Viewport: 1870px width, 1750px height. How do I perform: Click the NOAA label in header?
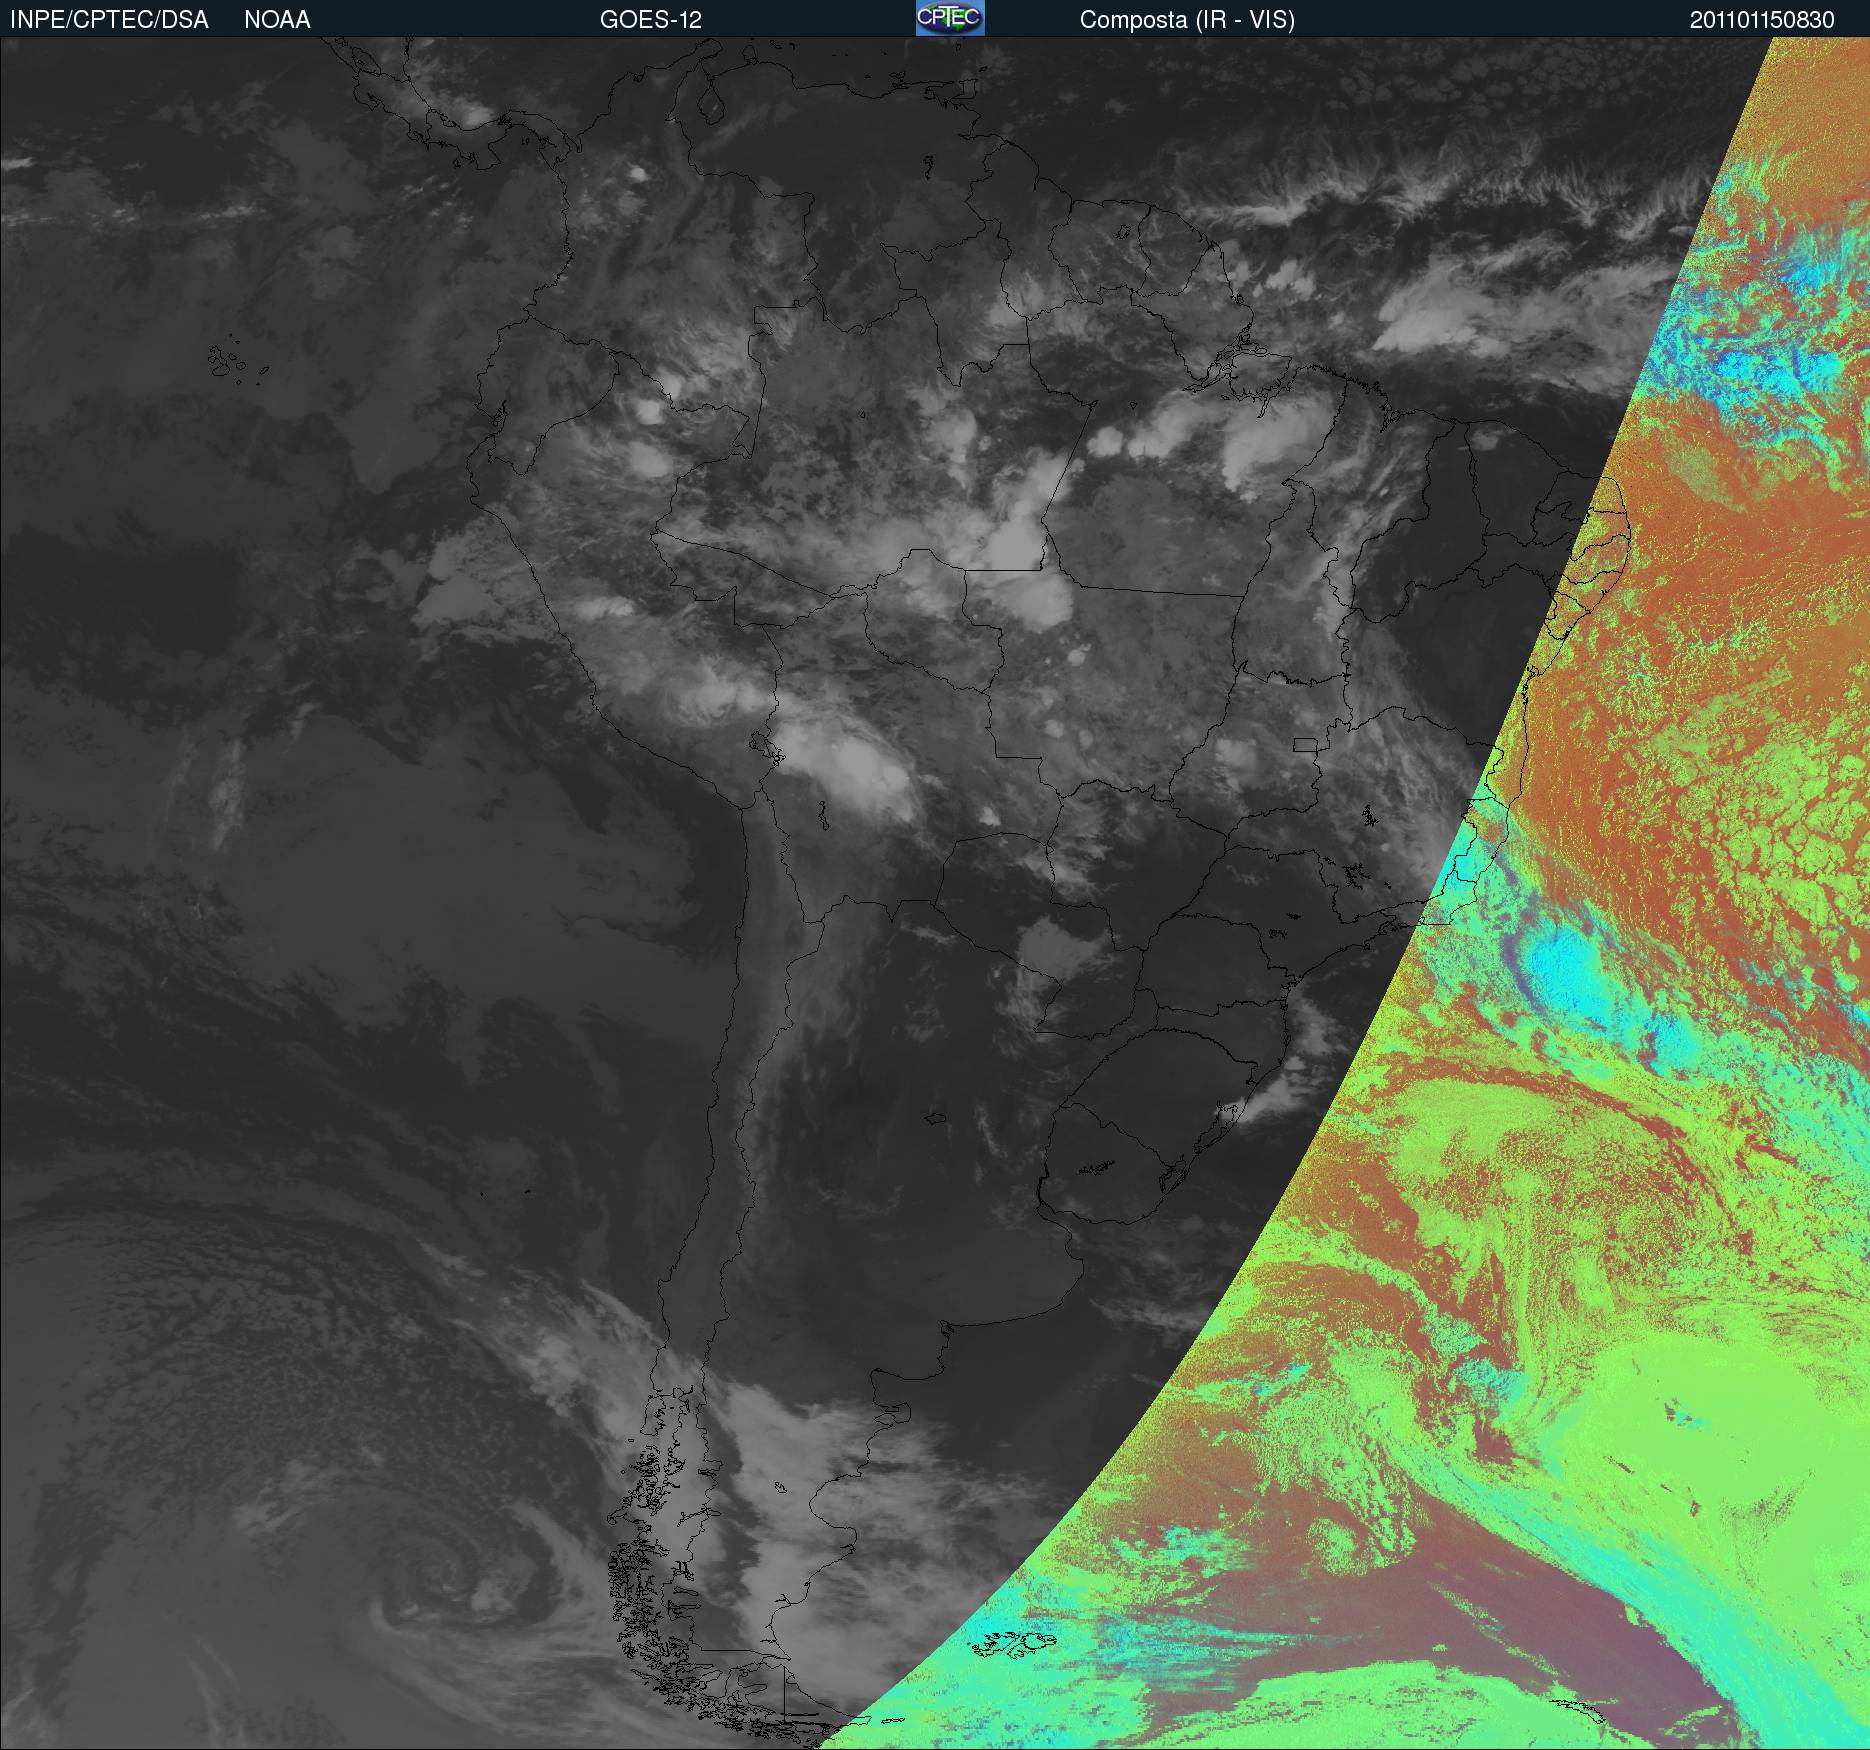277,20
